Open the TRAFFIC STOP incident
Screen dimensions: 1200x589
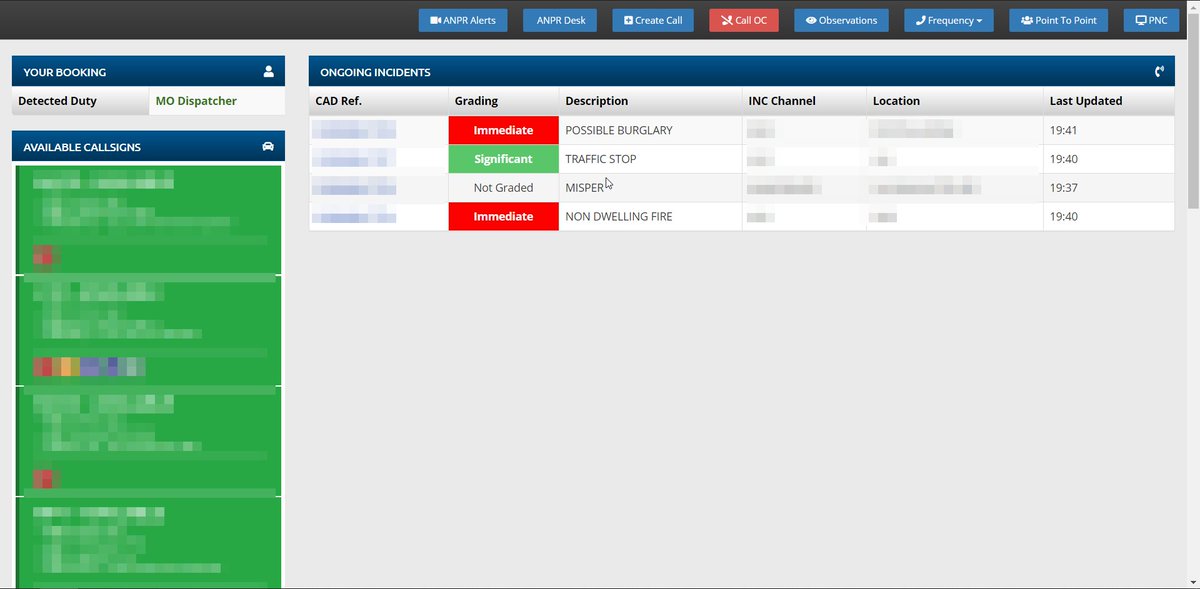point(601,159)
